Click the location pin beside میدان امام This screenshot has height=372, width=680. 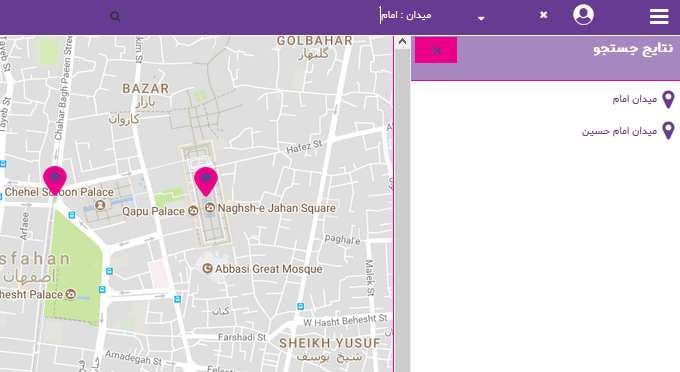[668, 99]
